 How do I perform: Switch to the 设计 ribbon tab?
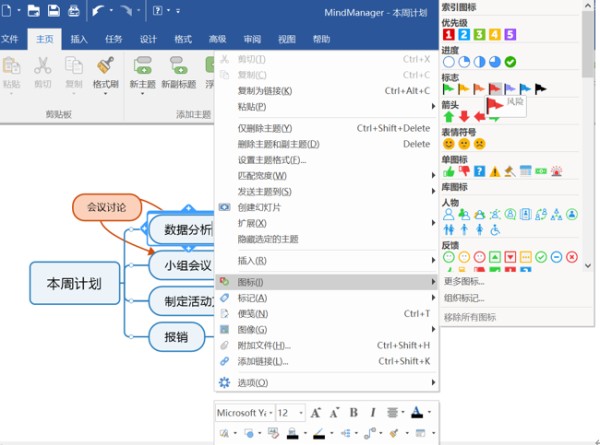[148, 39]
